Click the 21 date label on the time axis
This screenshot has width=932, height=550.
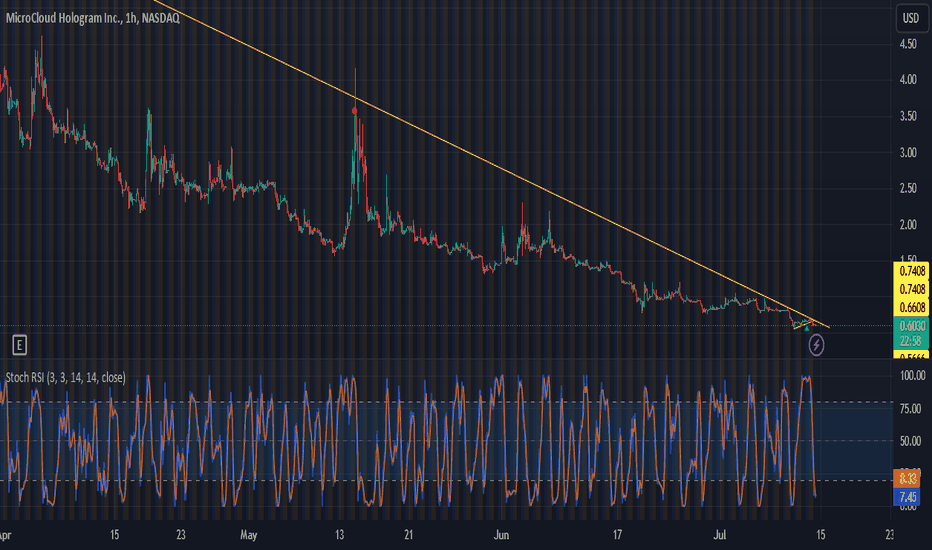click(x=408, y=535)
